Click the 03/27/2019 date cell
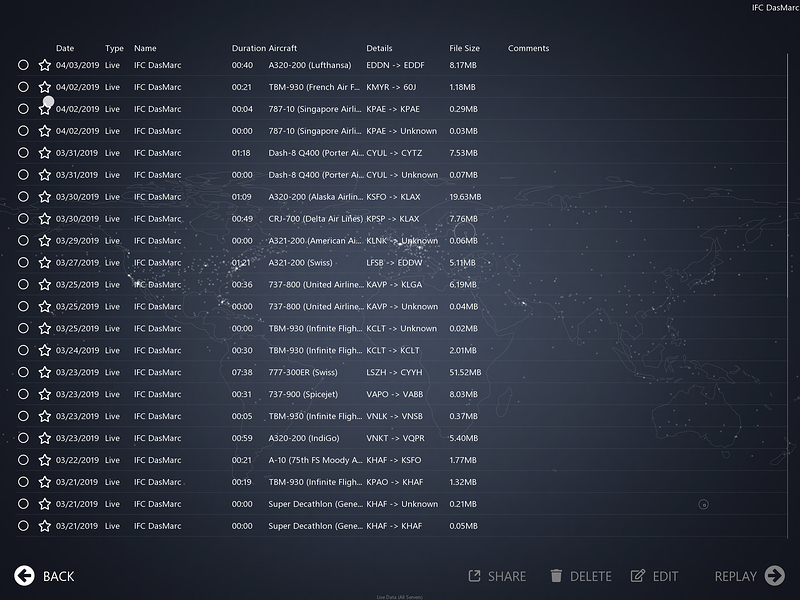Image resolution: width=800 pixels, height=600 pixels. [77, 263]
